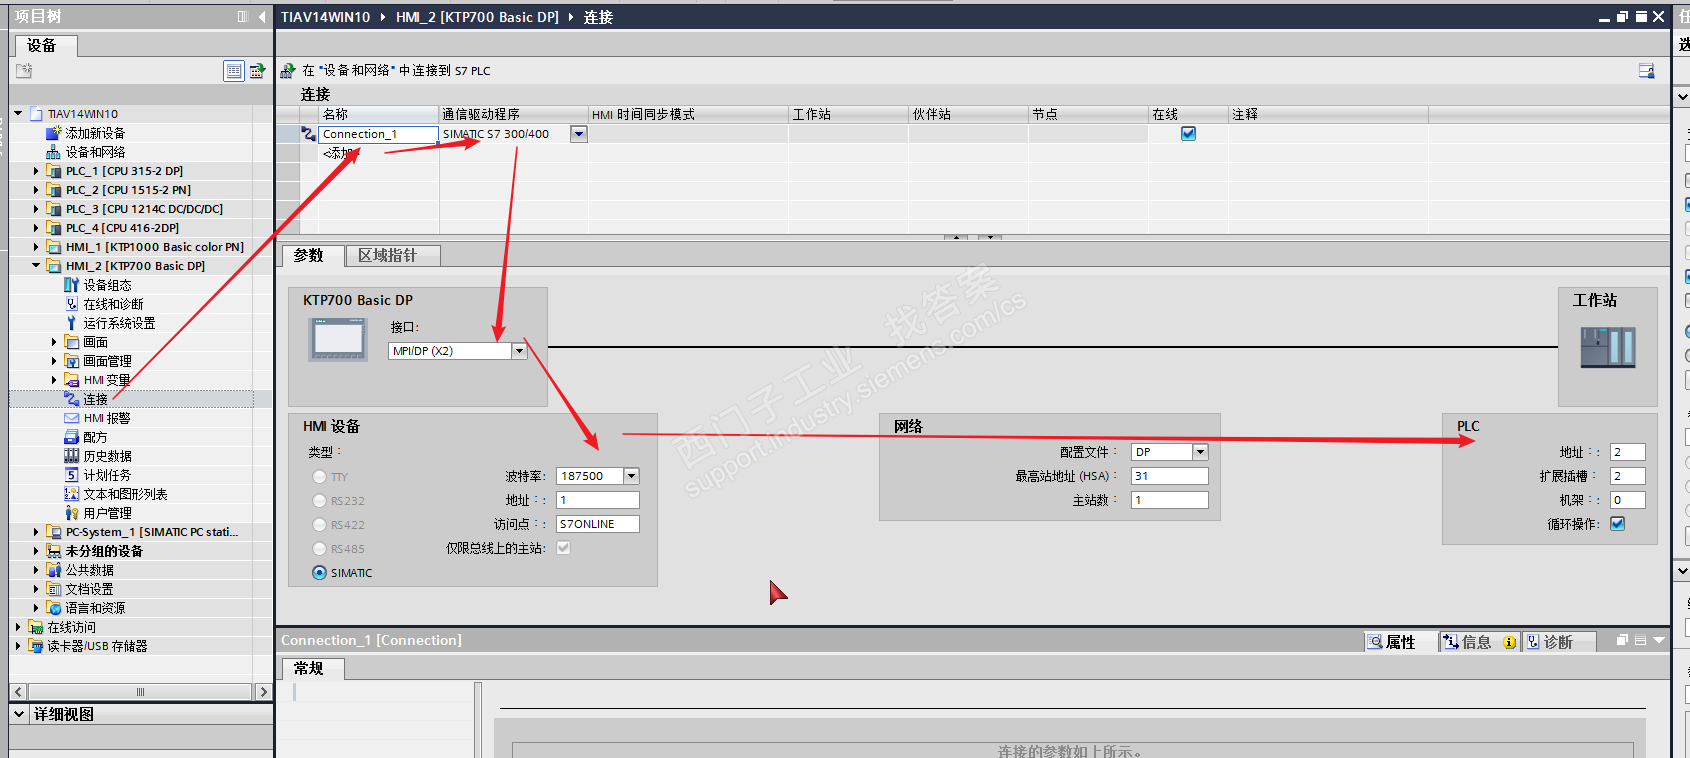Select the Connections icon in the project tree
This screenshot has height=758, width=1690.
click(x=72, y=399)
